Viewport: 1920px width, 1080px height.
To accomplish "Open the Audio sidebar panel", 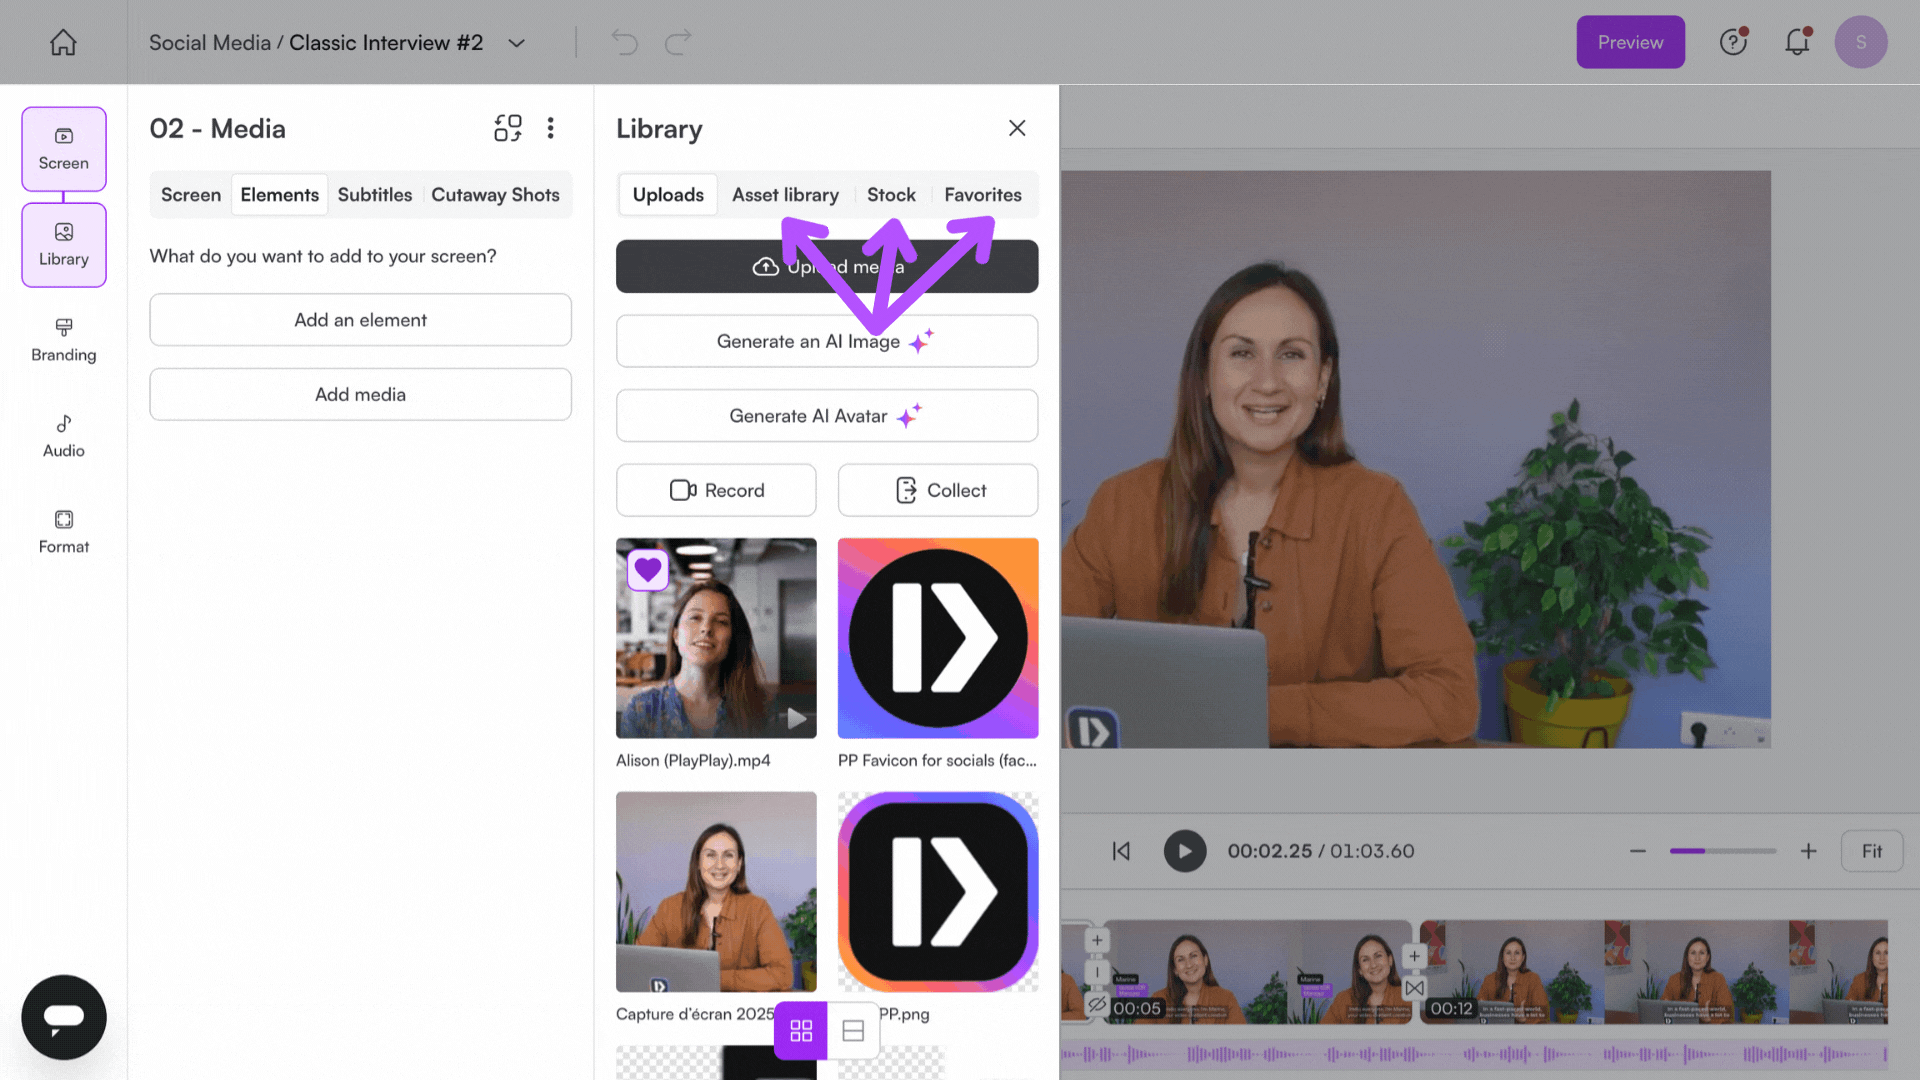I will click(x=63, y=436).
